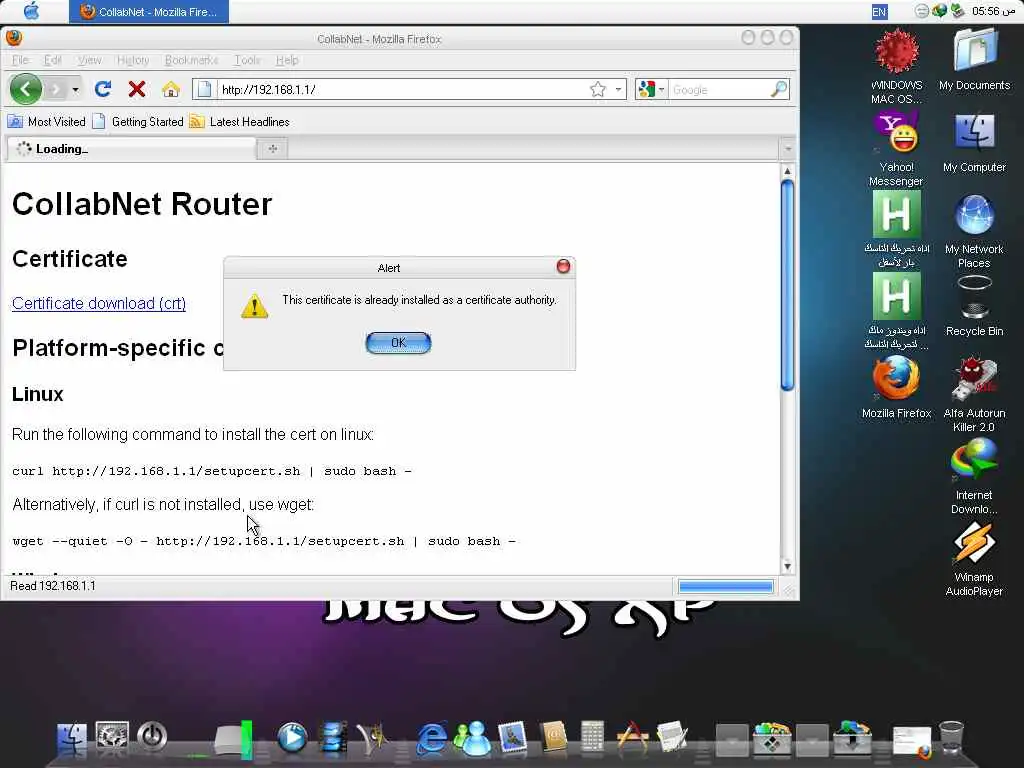Click the grayed forward arrow button
1024x768 pixels.
[56, 89]
